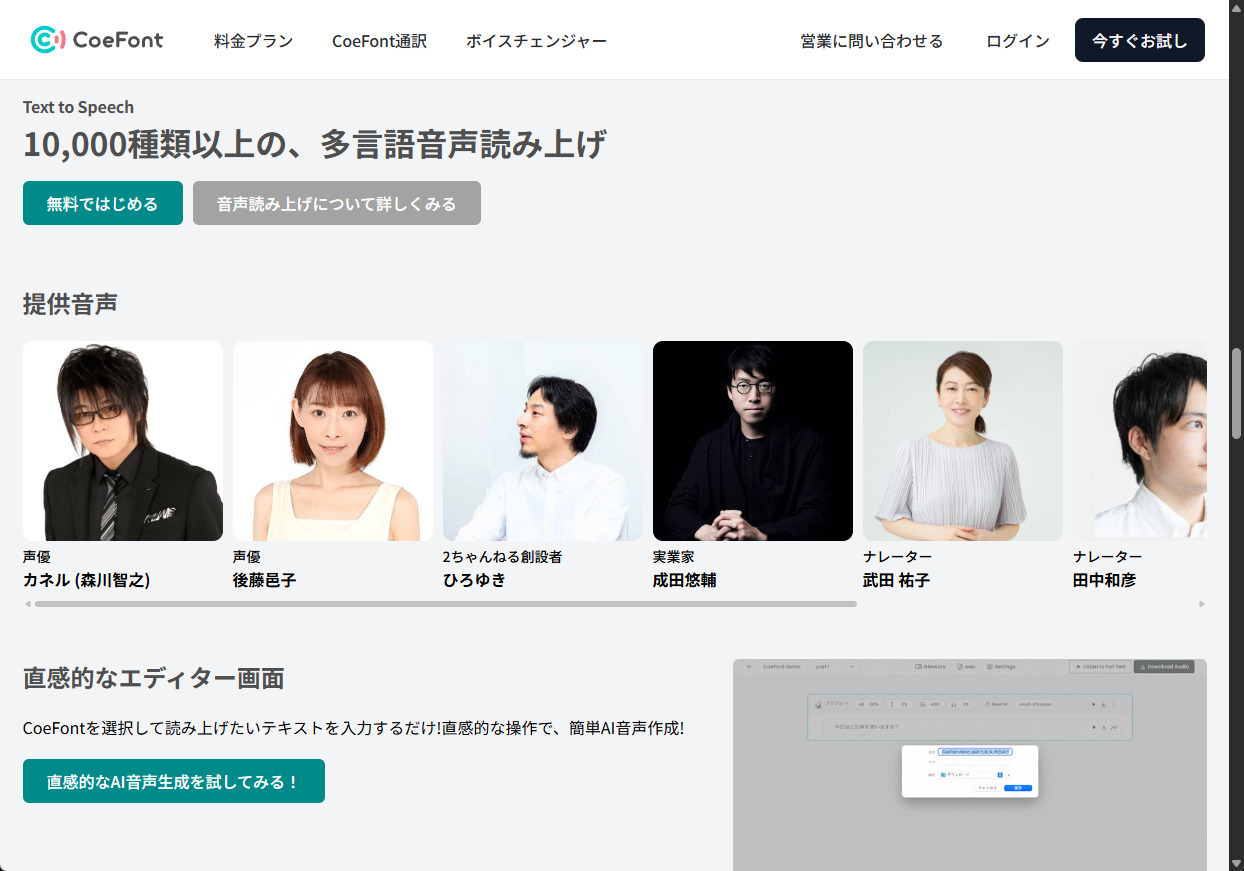
Task: Click the 音声読み上げについて詳しくみる button
Action: pos(336,203)
